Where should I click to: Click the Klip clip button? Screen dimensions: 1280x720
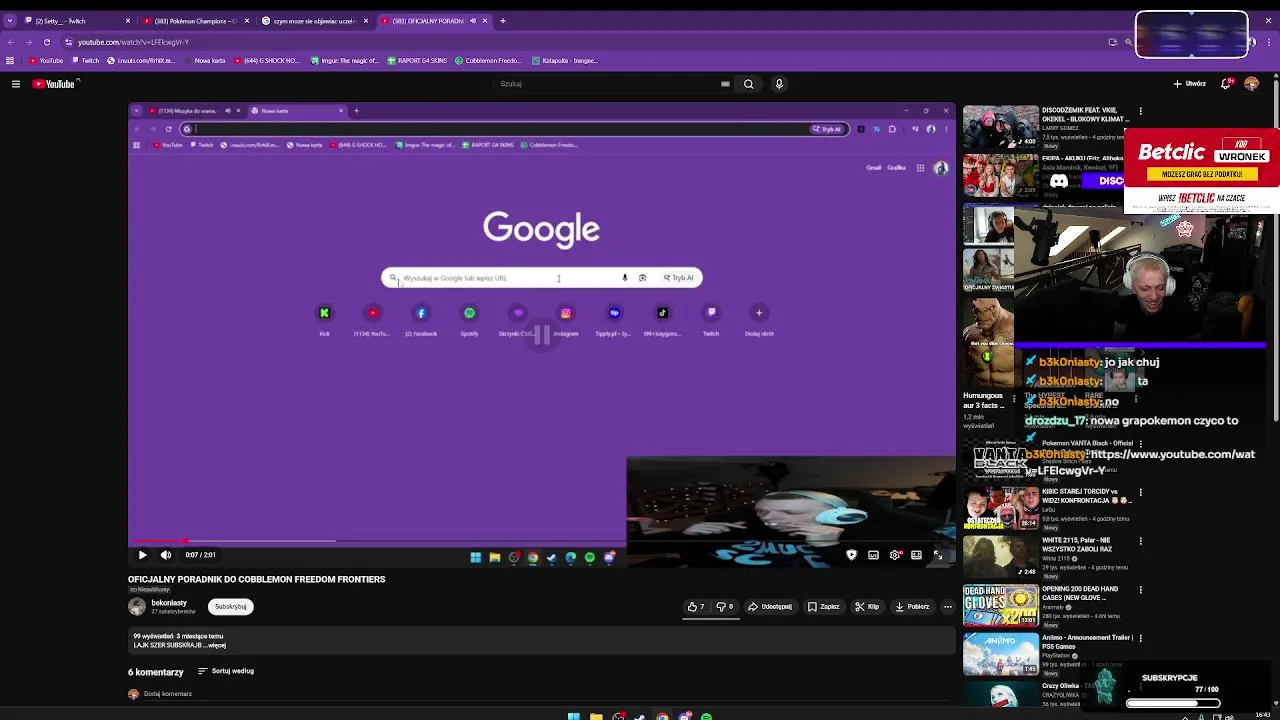867,606
